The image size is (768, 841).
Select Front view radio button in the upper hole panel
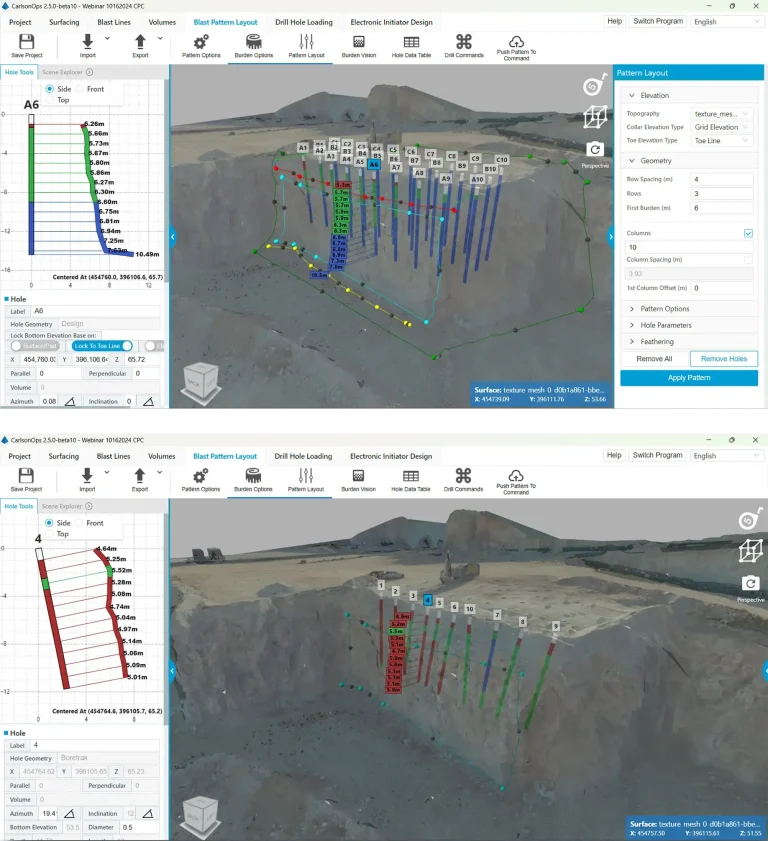81,89
